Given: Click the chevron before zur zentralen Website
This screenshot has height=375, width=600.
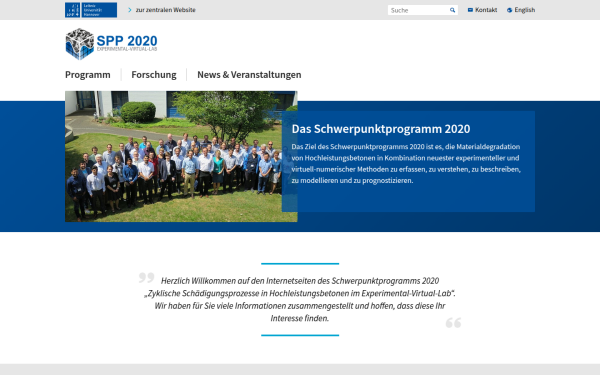Looking at the screenshot, I should [130, 10].
